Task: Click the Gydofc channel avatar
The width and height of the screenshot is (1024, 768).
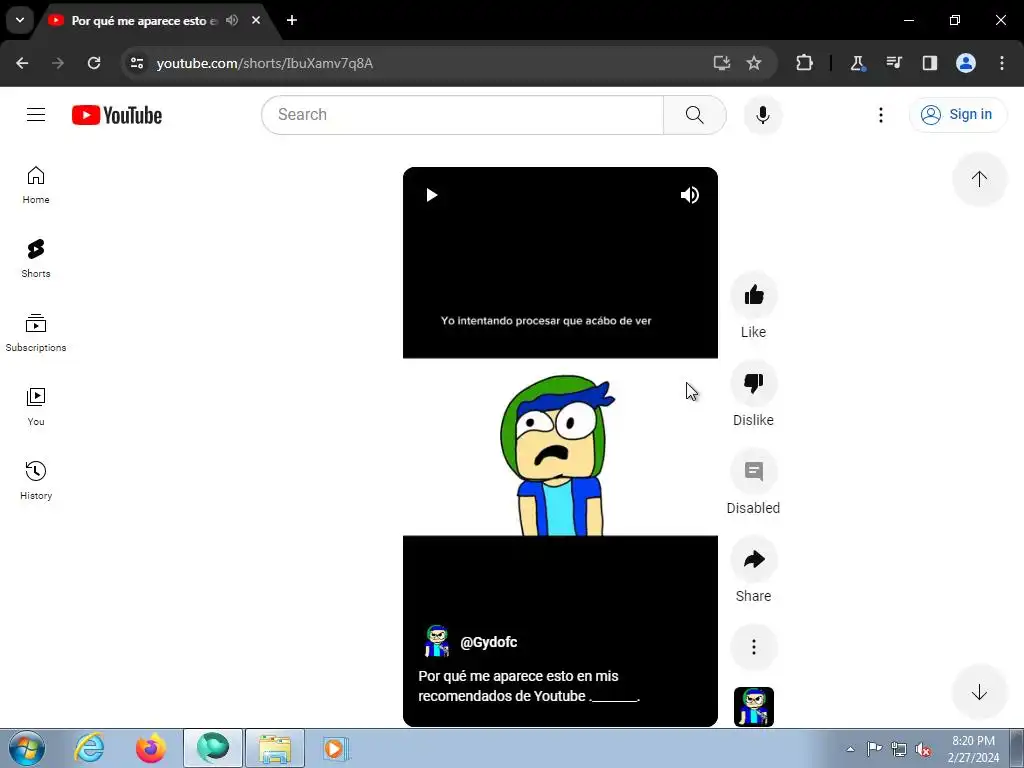Action: point(436,641)
